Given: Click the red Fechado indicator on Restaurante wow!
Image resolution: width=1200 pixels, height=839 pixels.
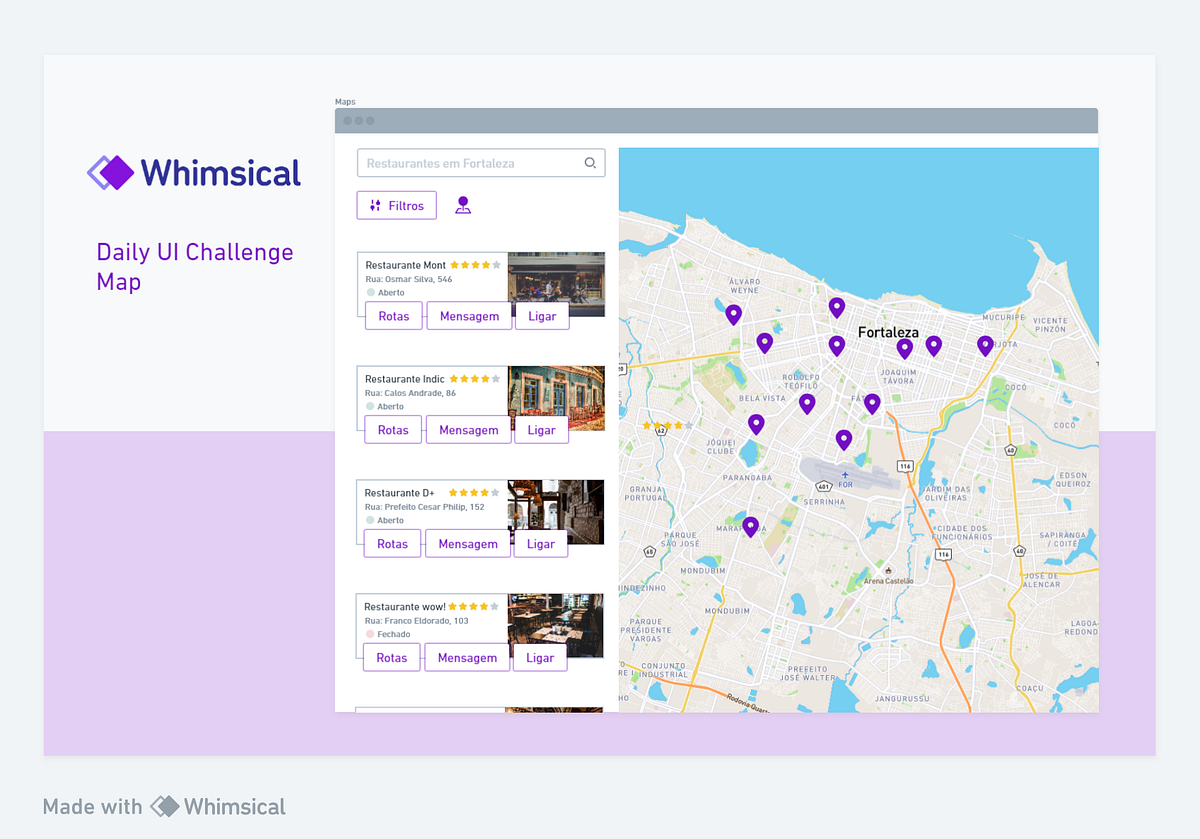Looking at the screenshot, I should [368, 634].
